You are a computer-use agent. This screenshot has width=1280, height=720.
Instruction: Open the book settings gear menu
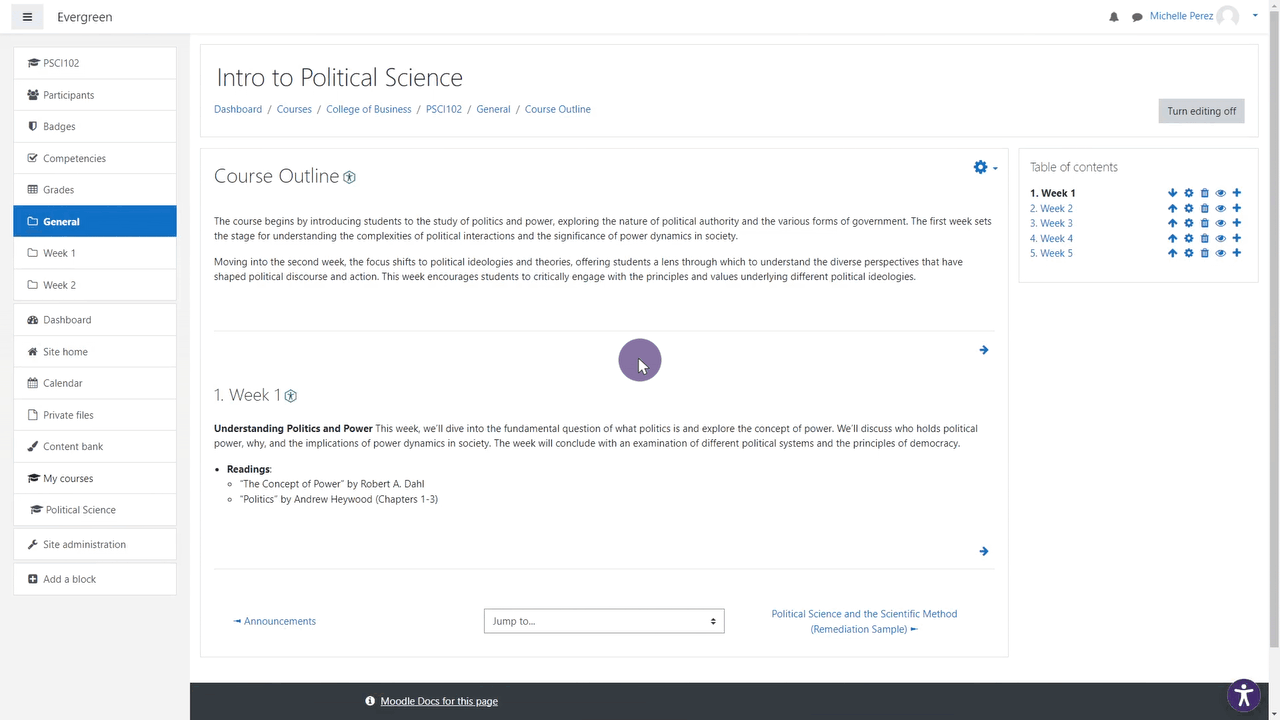tap(984, 168)
